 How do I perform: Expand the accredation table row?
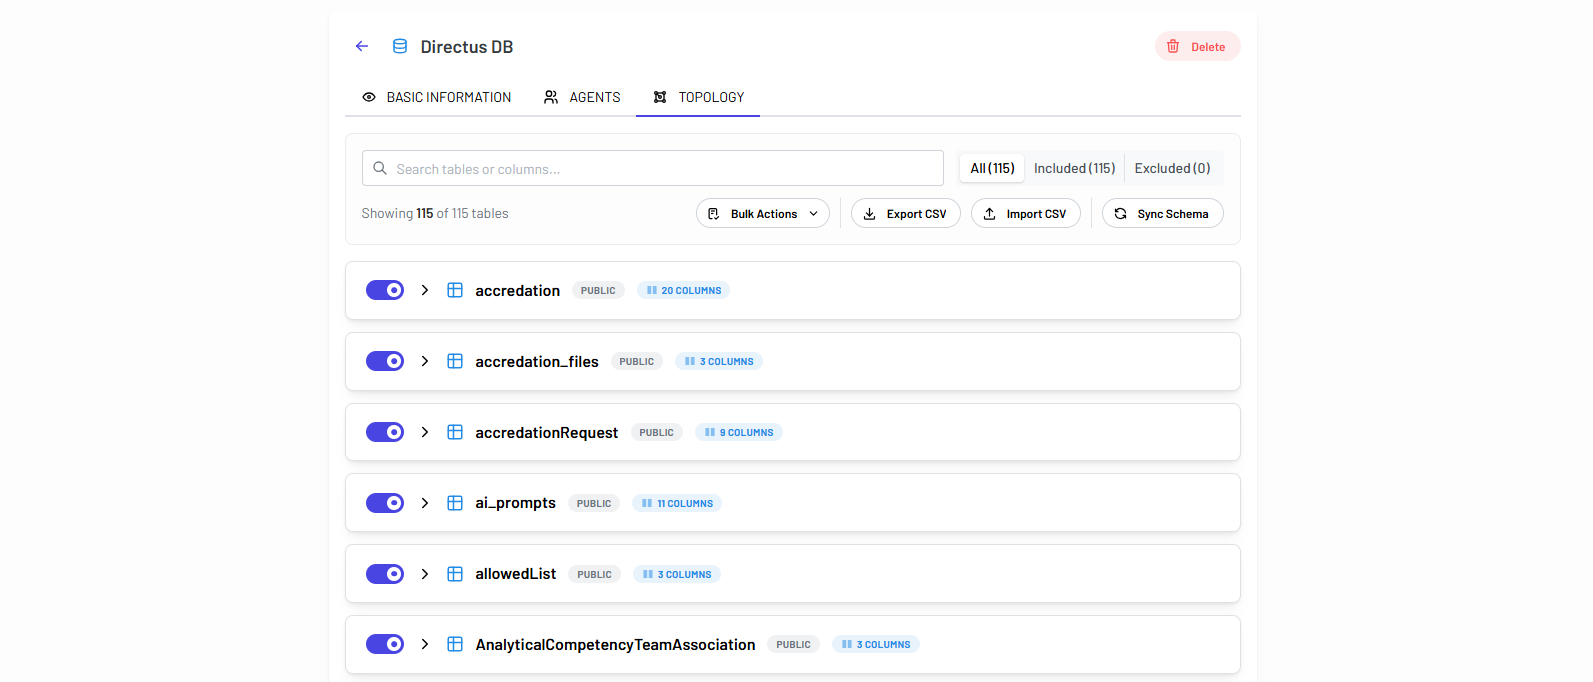click(425, 290)
